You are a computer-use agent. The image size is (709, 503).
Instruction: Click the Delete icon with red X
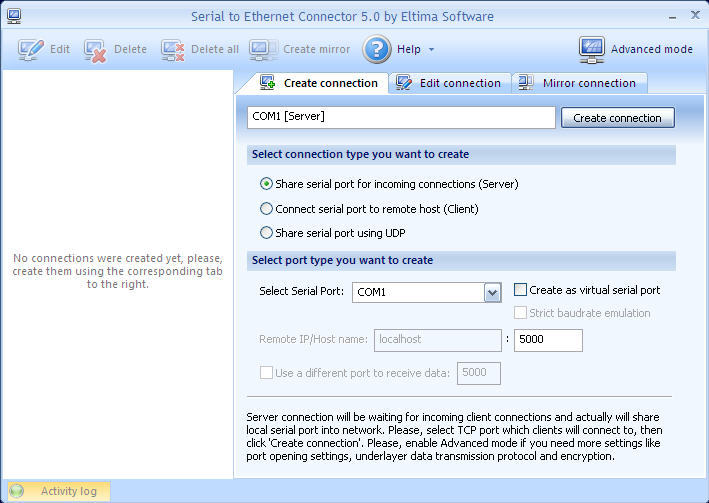click(x=95, y=50)
